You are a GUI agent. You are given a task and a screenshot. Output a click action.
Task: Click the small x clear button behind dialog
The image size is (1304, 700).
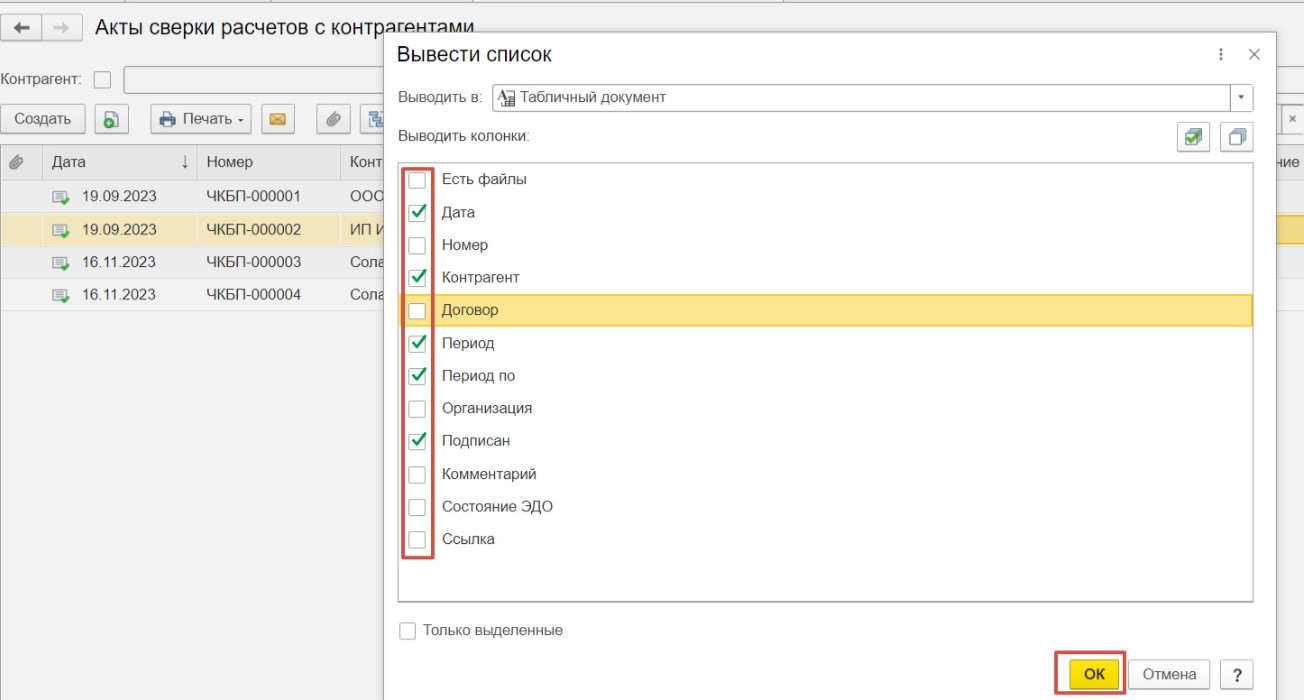1292,119
